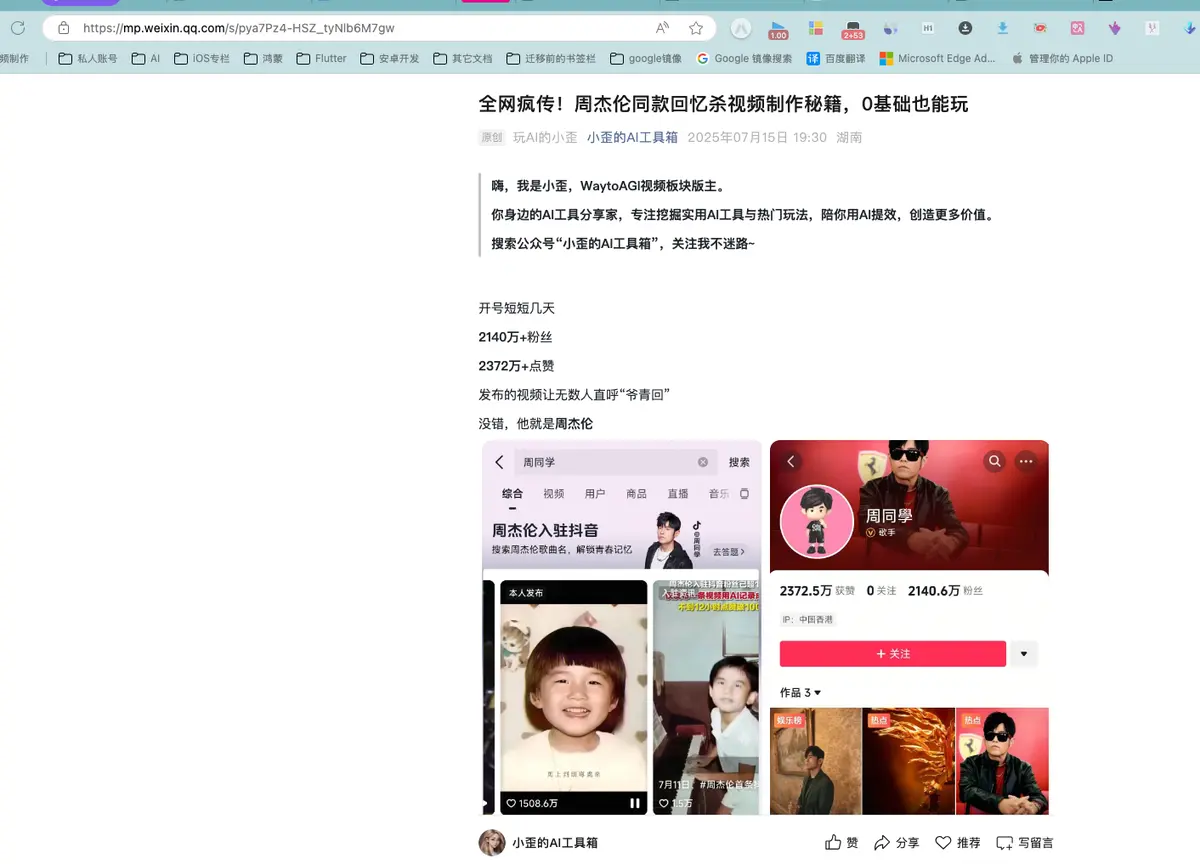This screenshot has width=1200, height=864.
Task: Select the 用户 tab
Action: click(595, 493)
